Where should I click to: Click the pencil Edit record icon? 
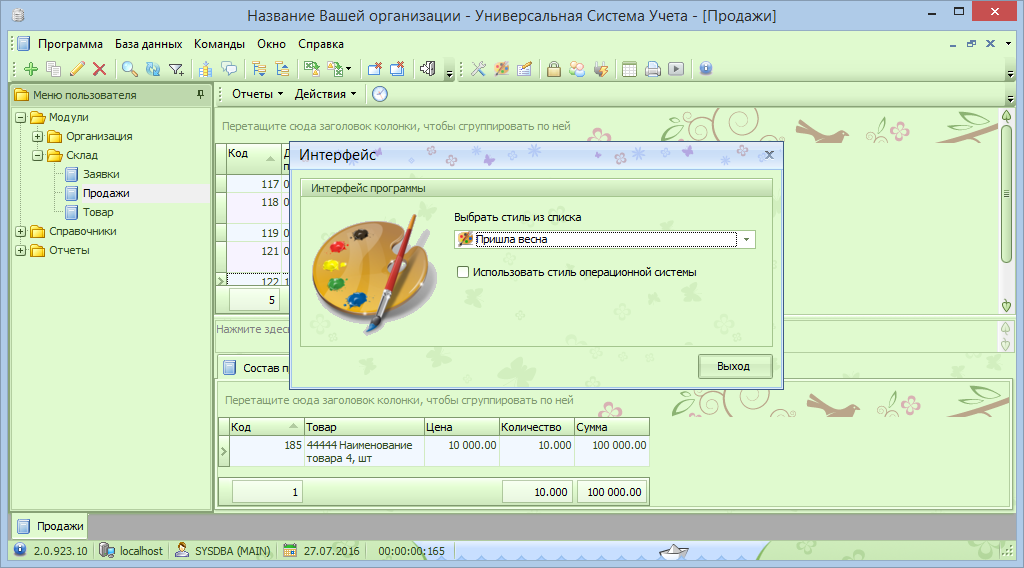(x=77, y=69)
